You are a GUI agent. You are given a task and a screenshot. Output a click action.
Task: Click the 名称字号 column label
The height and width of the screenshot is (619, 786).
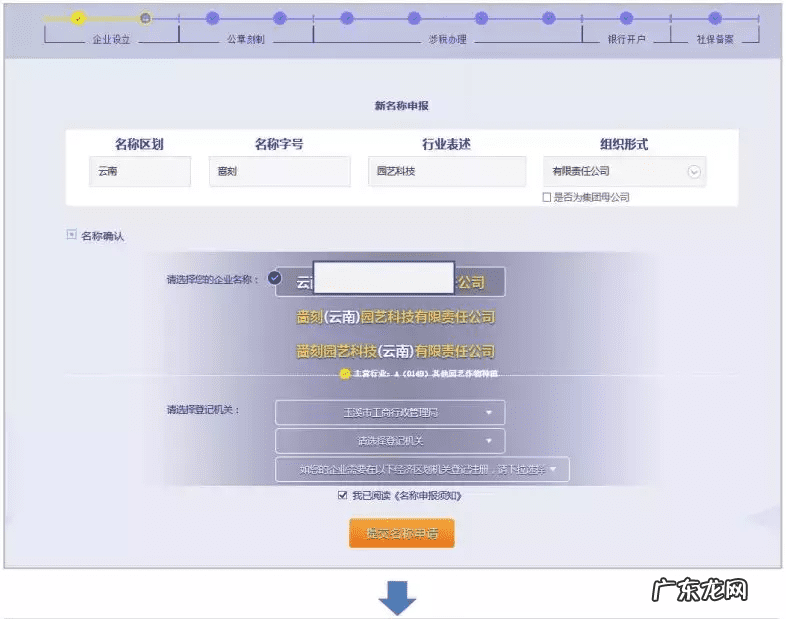tap(279, 144)
